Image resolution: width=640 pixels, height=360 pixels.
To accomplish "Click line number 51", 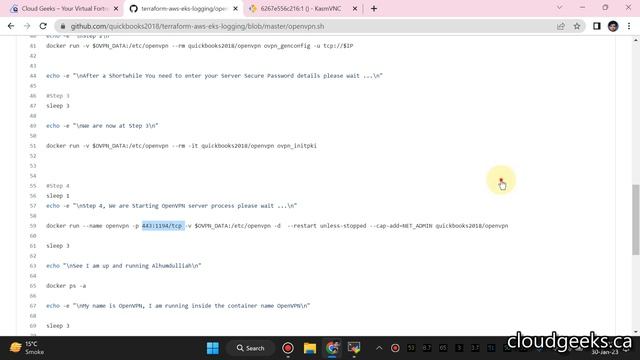I will click(x=33, y=146).
